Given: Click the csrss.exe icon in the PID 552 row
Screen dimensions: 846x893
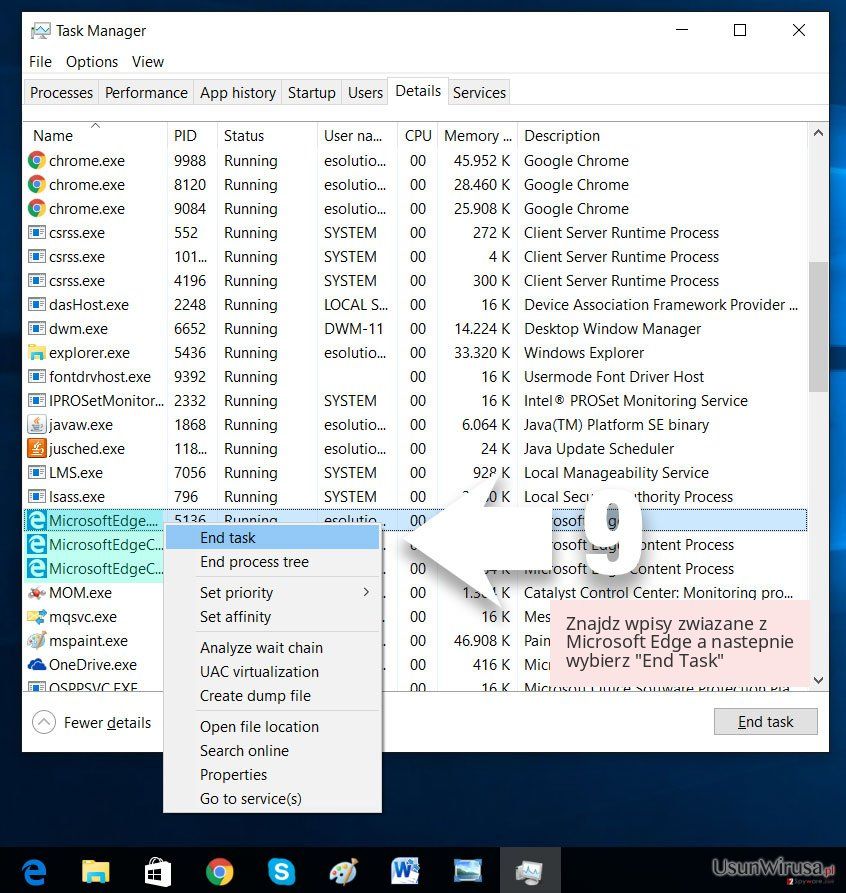Looking at the screenshot, I should [x=36, y=232].
